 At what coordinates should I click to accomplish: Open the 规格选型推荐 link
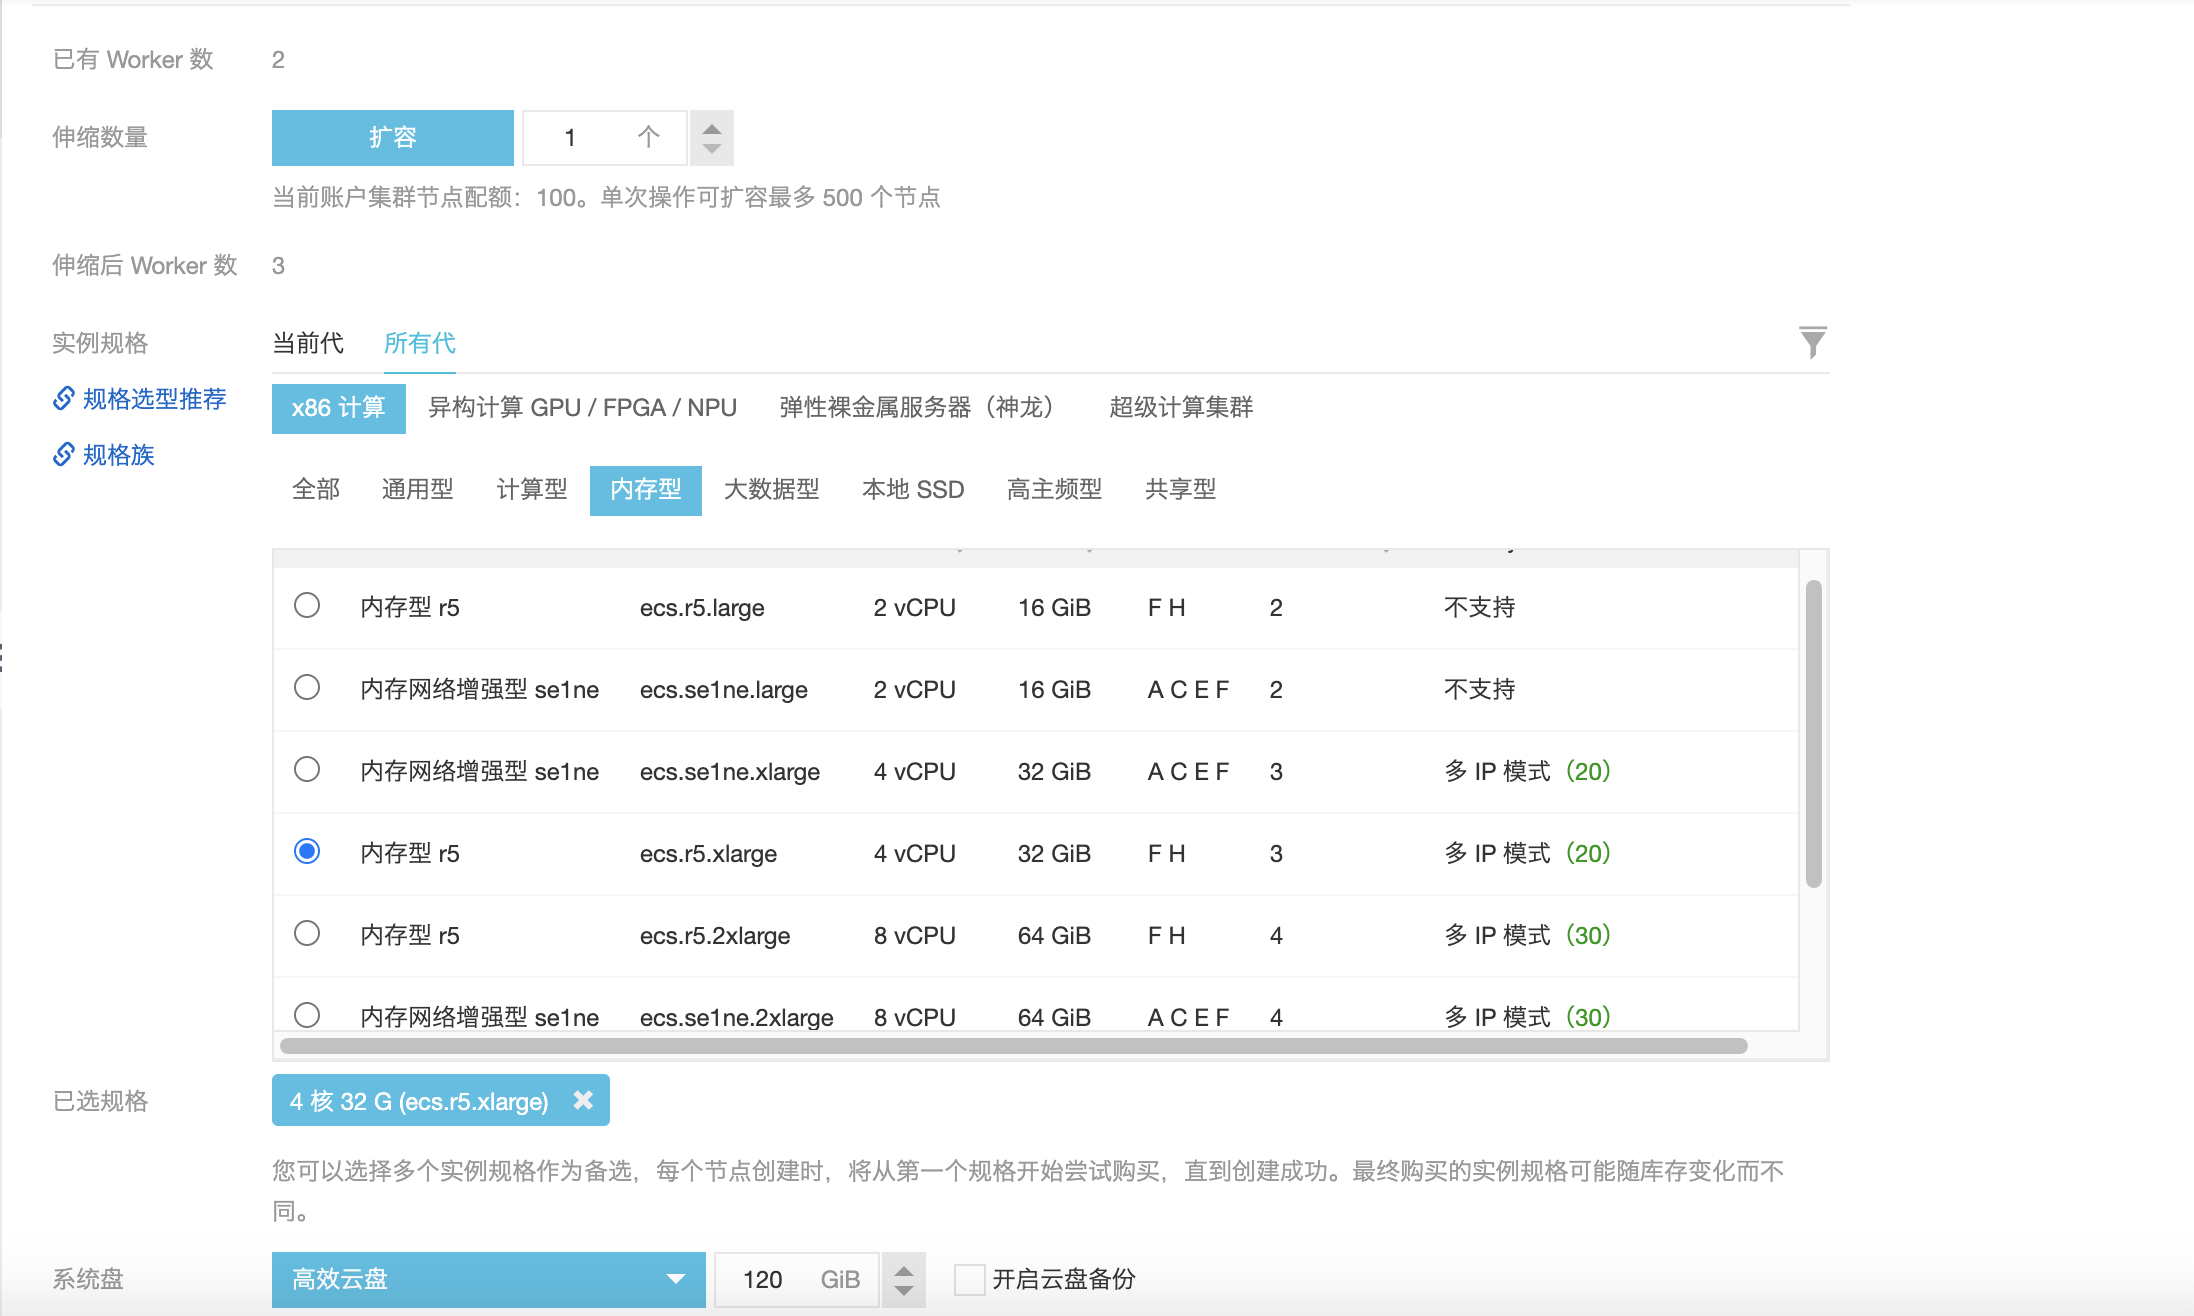[x=154, y=399]
